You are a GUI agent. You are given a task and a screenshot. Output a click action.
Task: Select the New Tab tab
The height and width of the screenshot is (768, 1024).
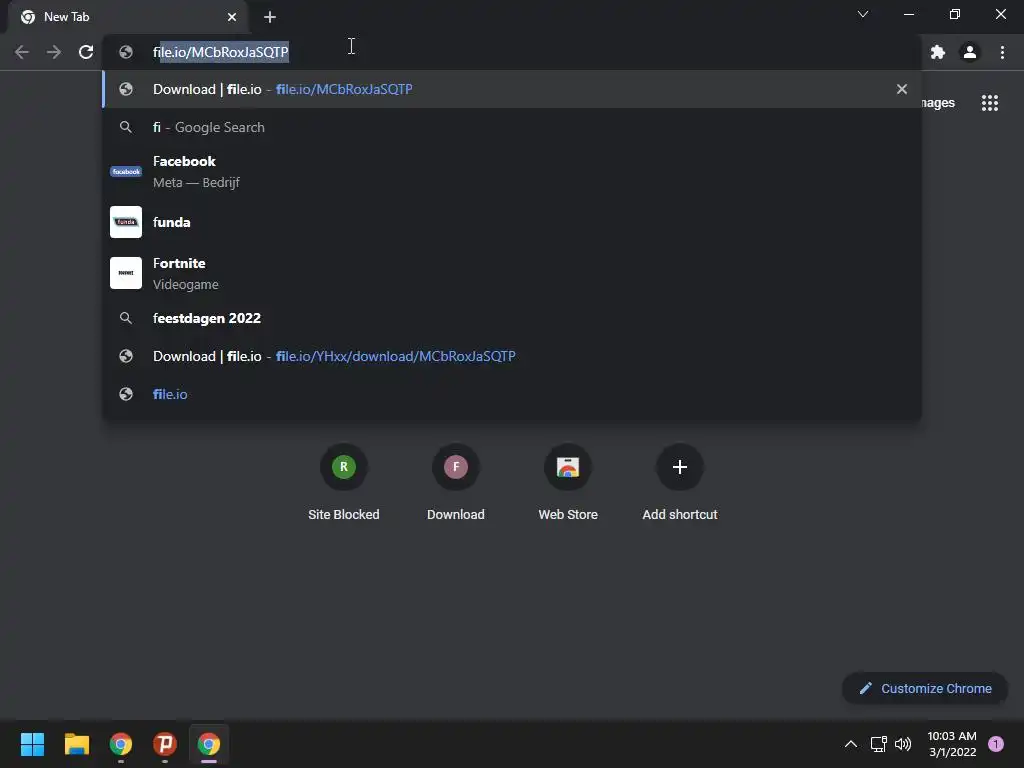tap(128, 17)
